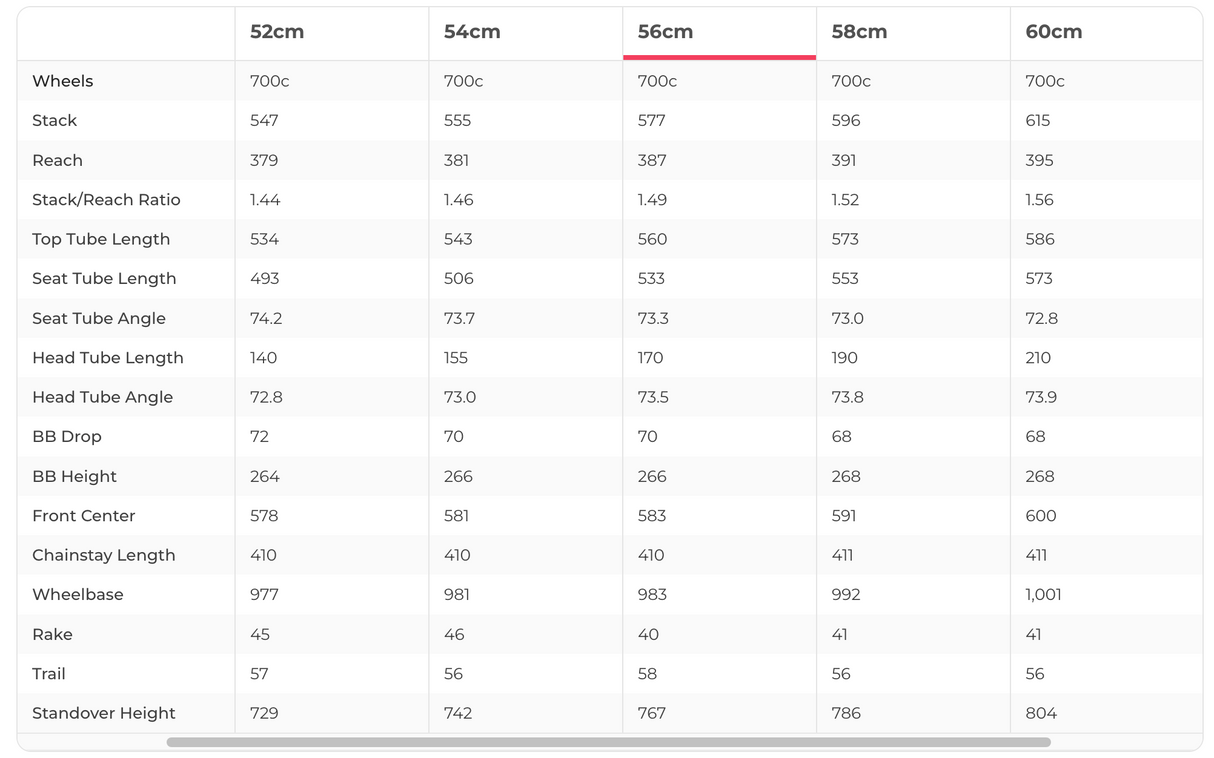
Task: Select the 54cm size column header
Action: coord(472,32)
